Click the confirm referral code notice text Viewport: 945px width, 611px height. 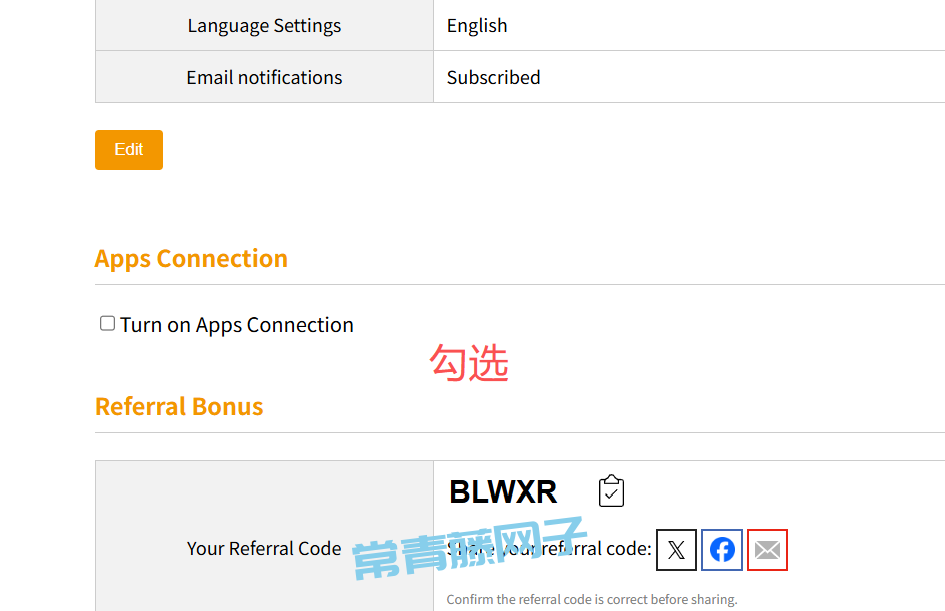pos(592,600)
